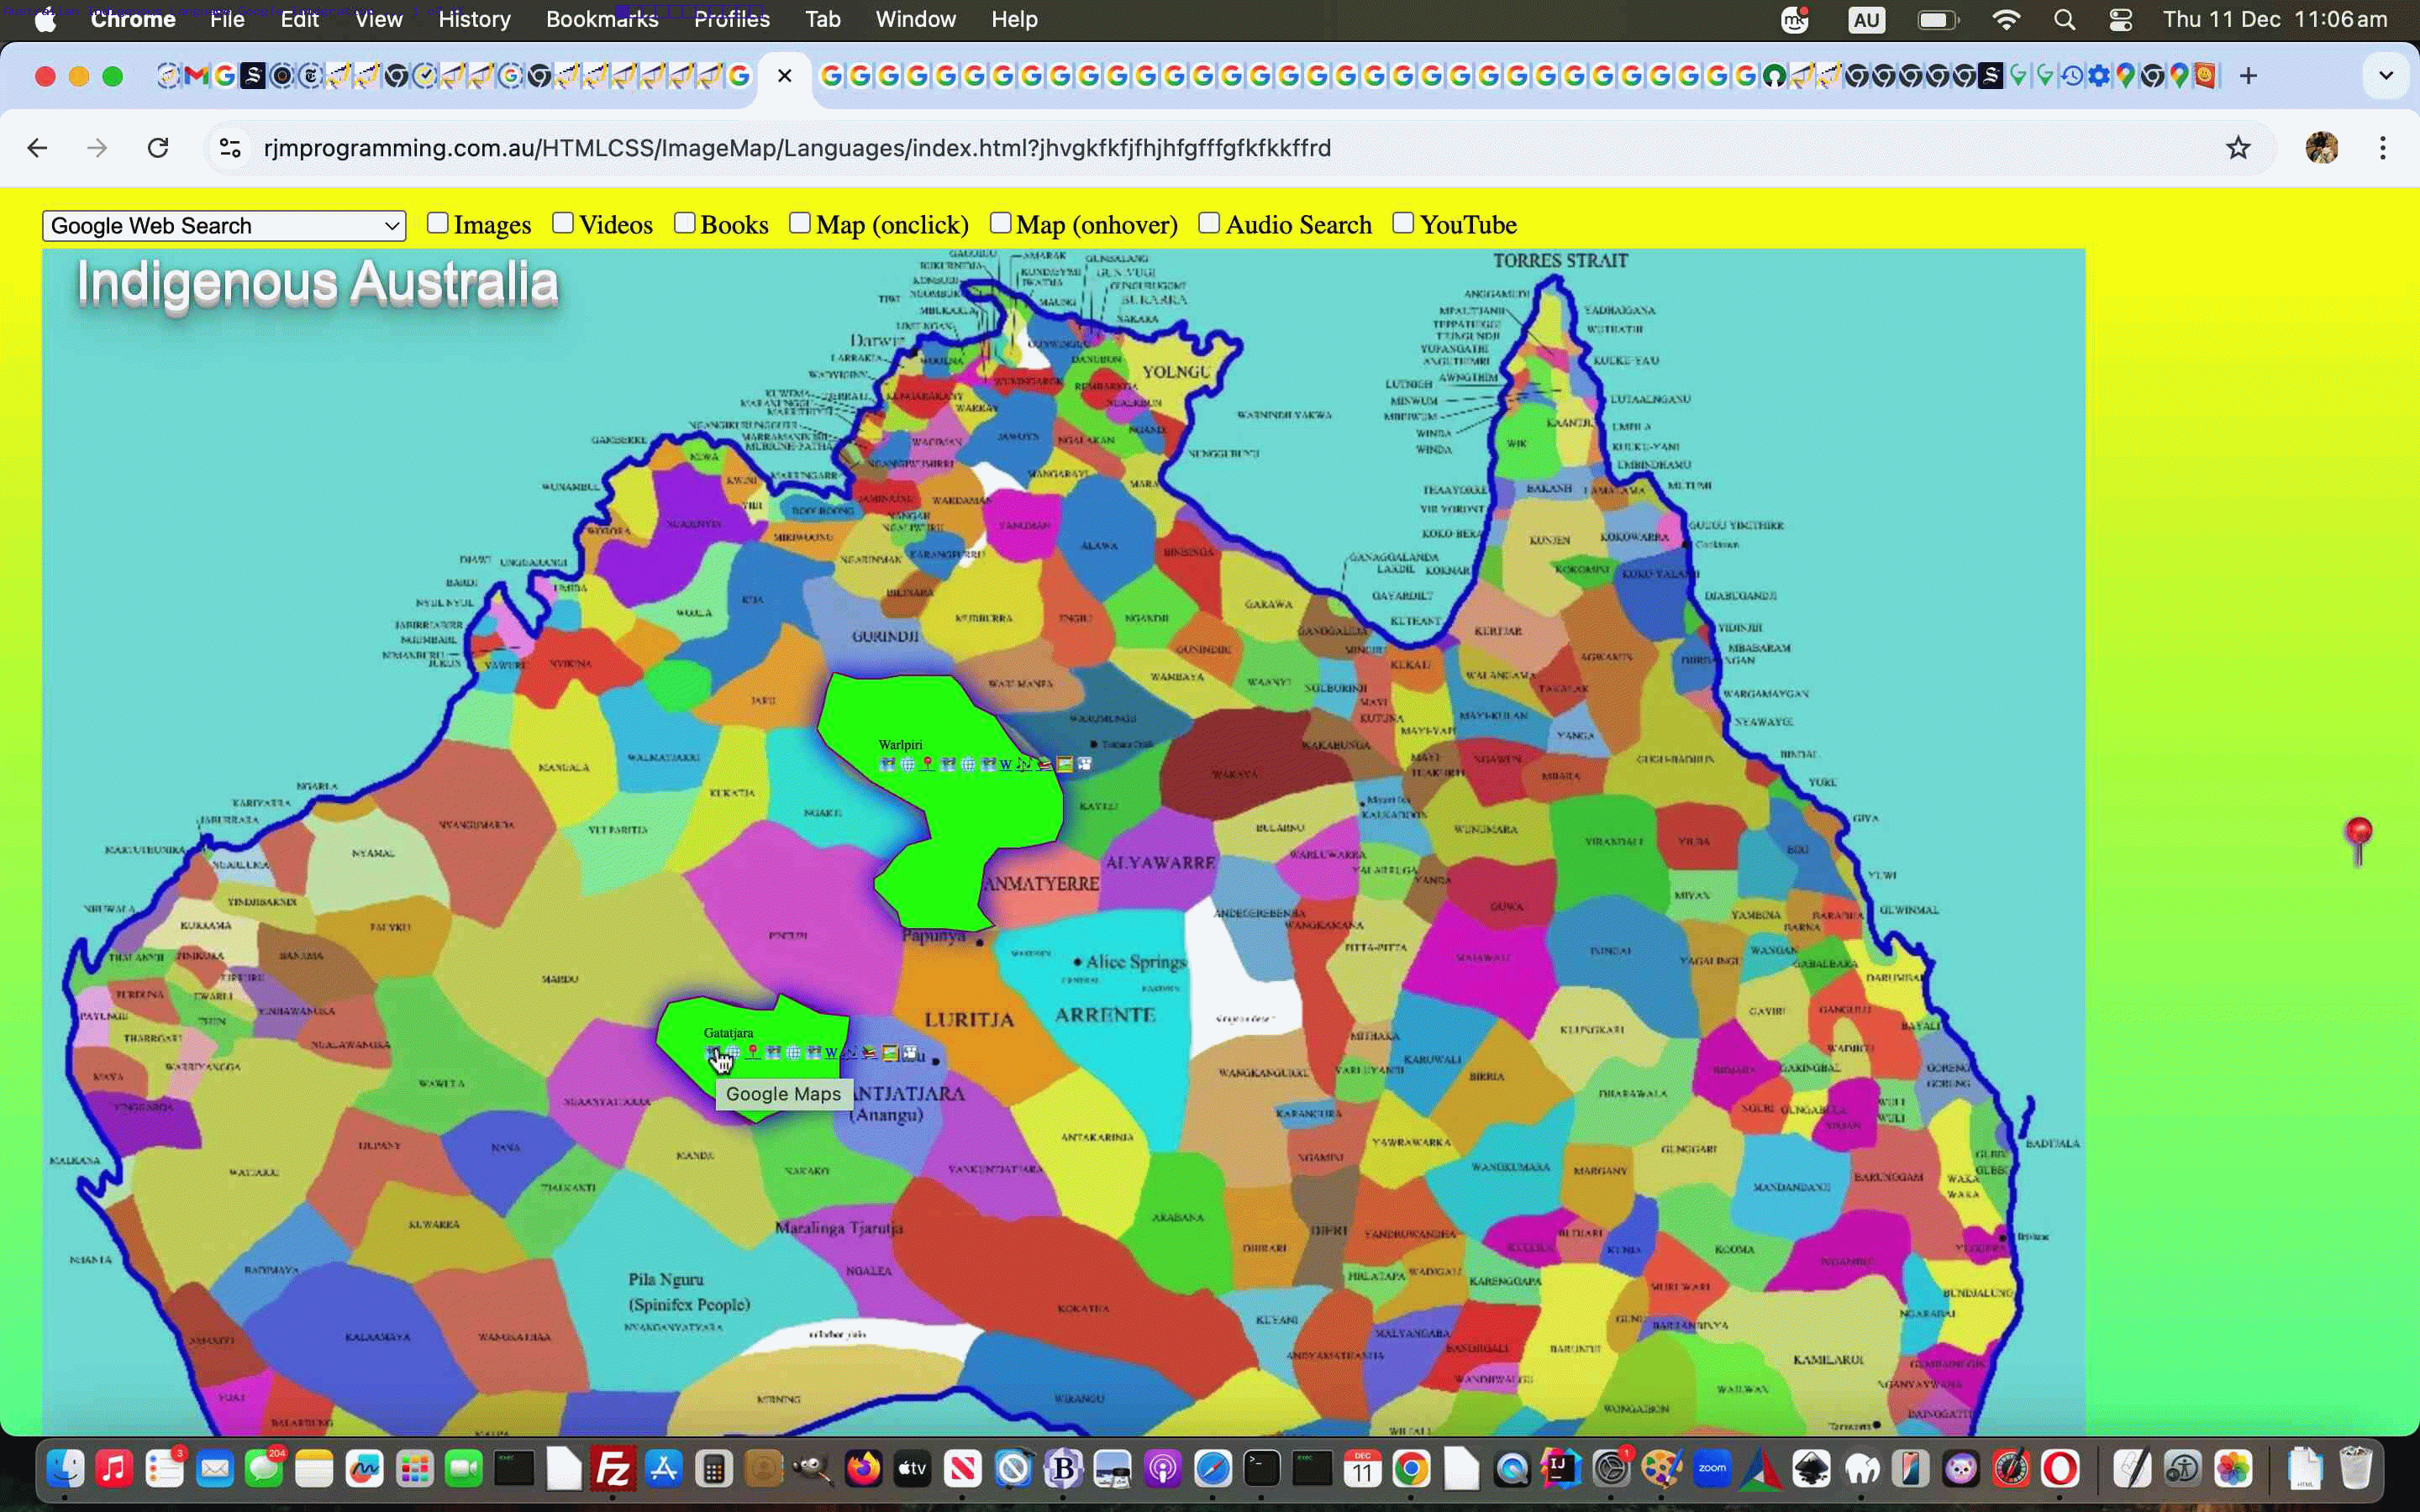
Task: Open FileZilla from the Dock
Action: coord(614,1468)
